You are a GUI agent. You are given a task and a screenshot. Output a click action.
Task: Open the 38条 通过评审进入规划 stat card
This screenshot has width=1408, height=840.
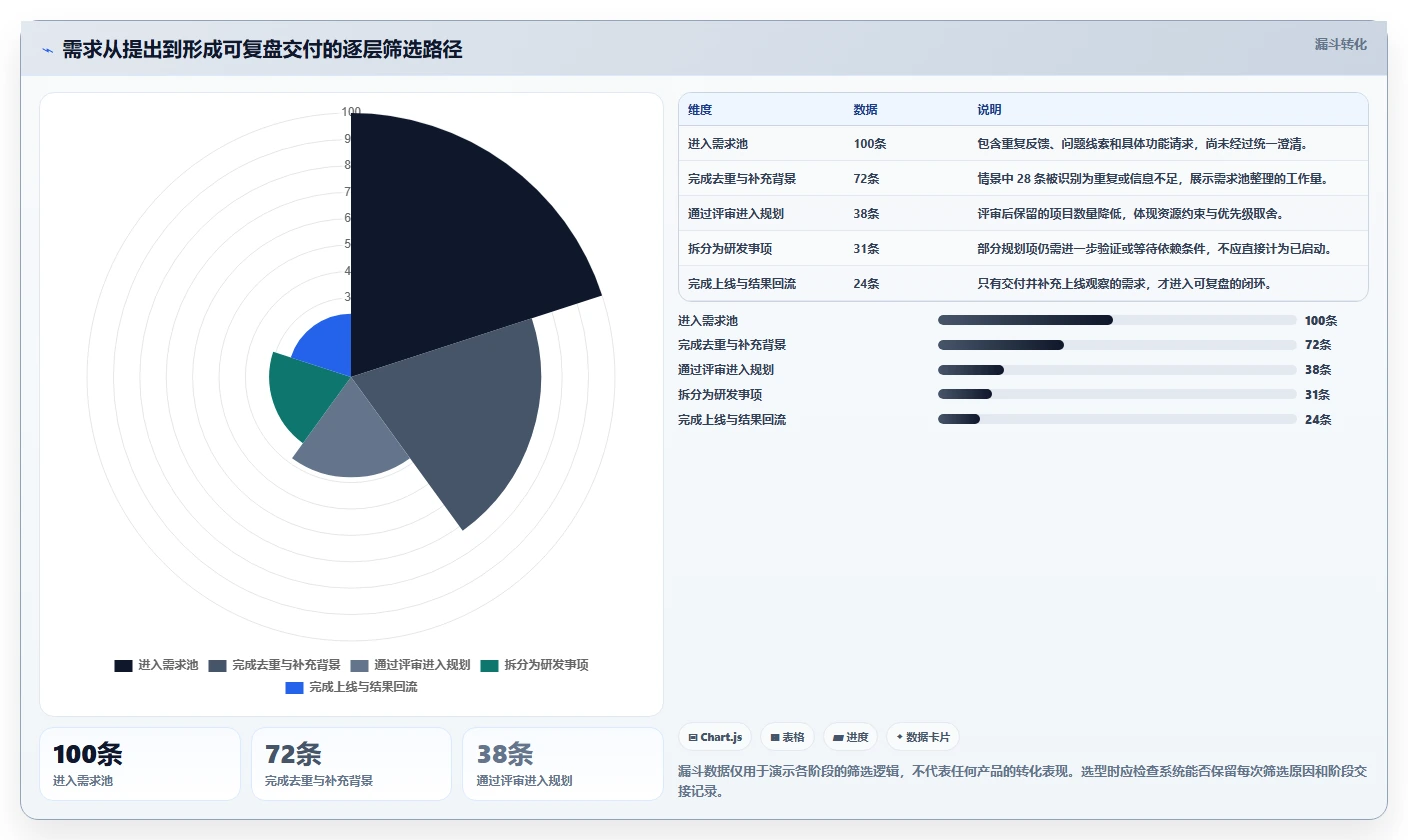563,764
